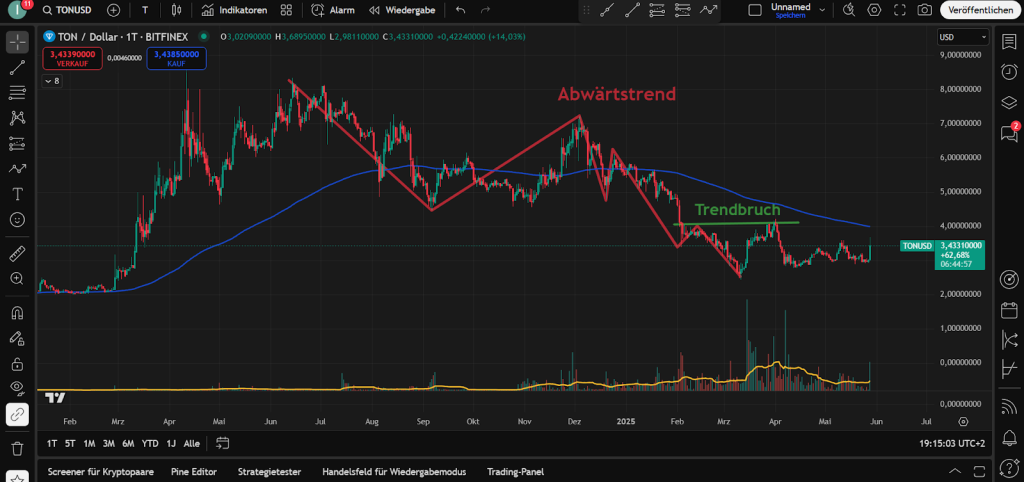Open quick search lightning icon

848,10
